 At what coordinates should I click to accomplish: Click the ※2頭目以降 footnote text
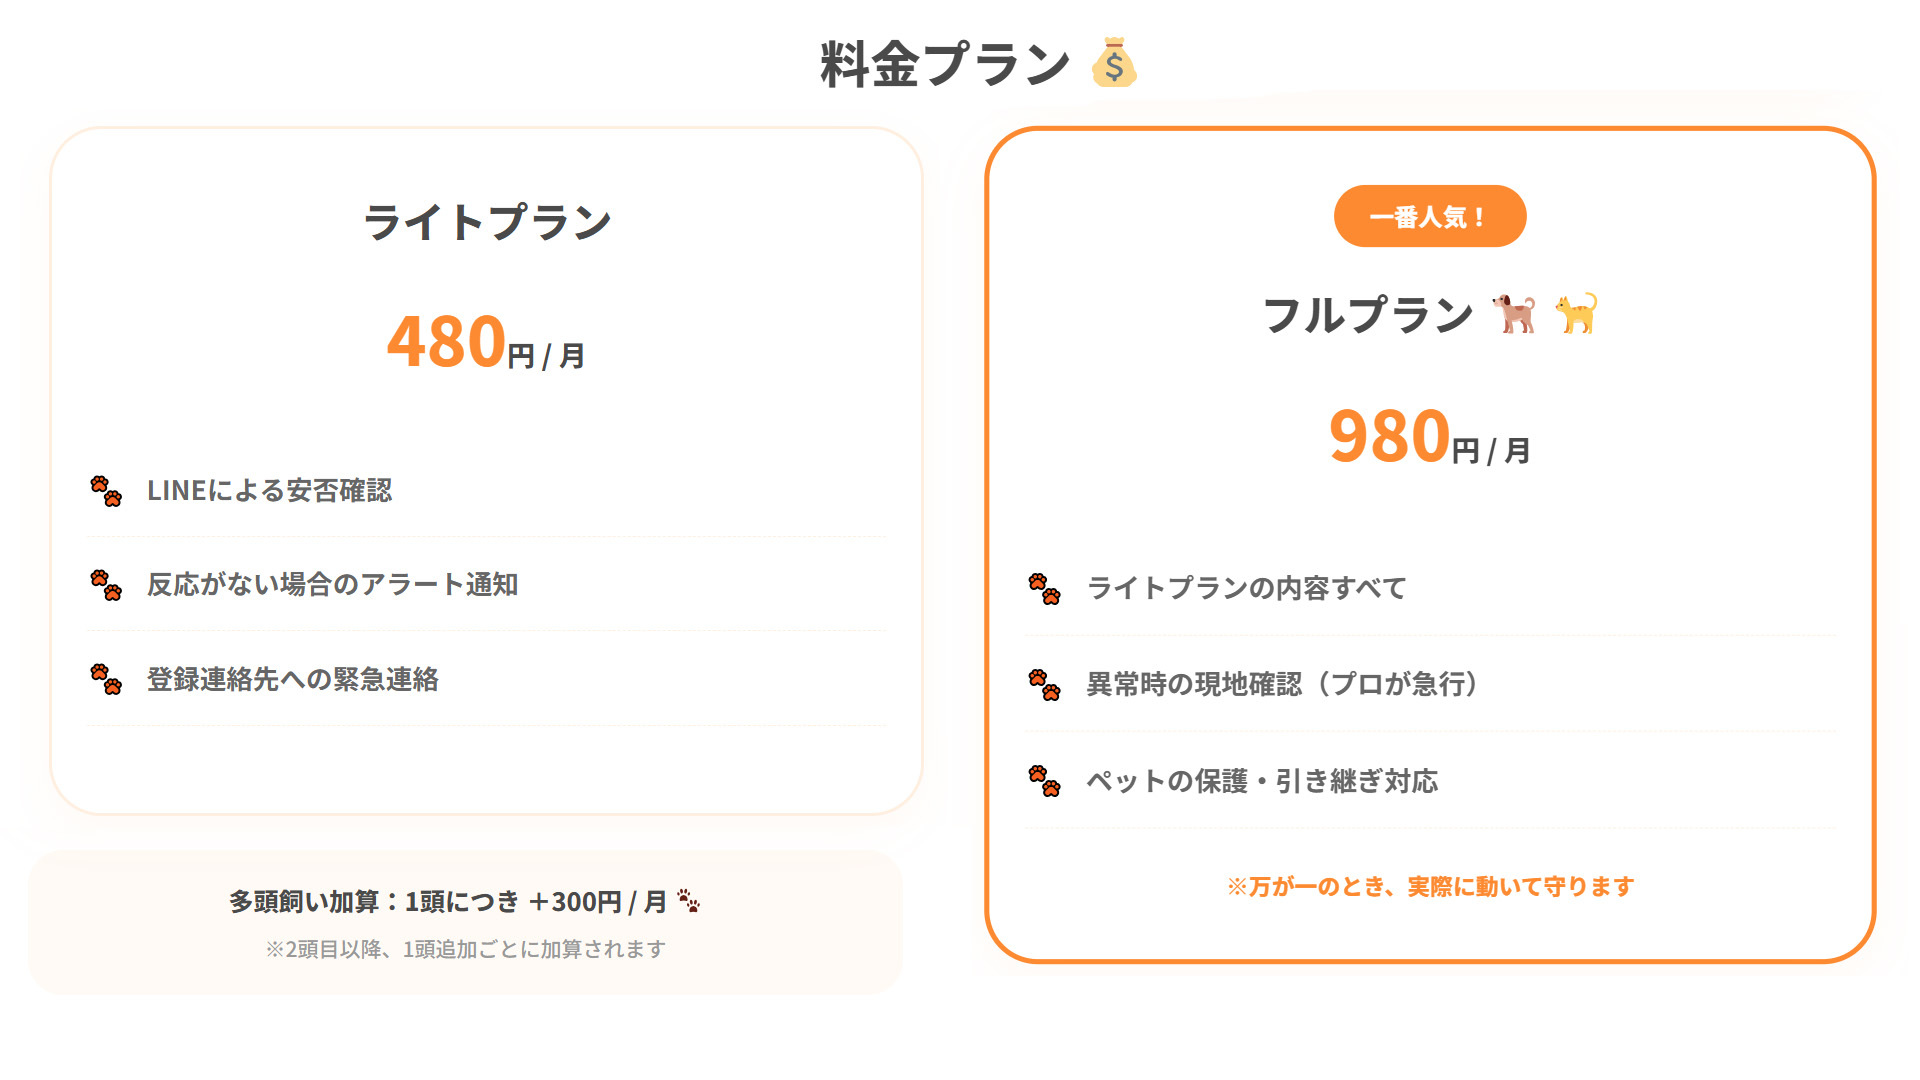coord(465,949)
